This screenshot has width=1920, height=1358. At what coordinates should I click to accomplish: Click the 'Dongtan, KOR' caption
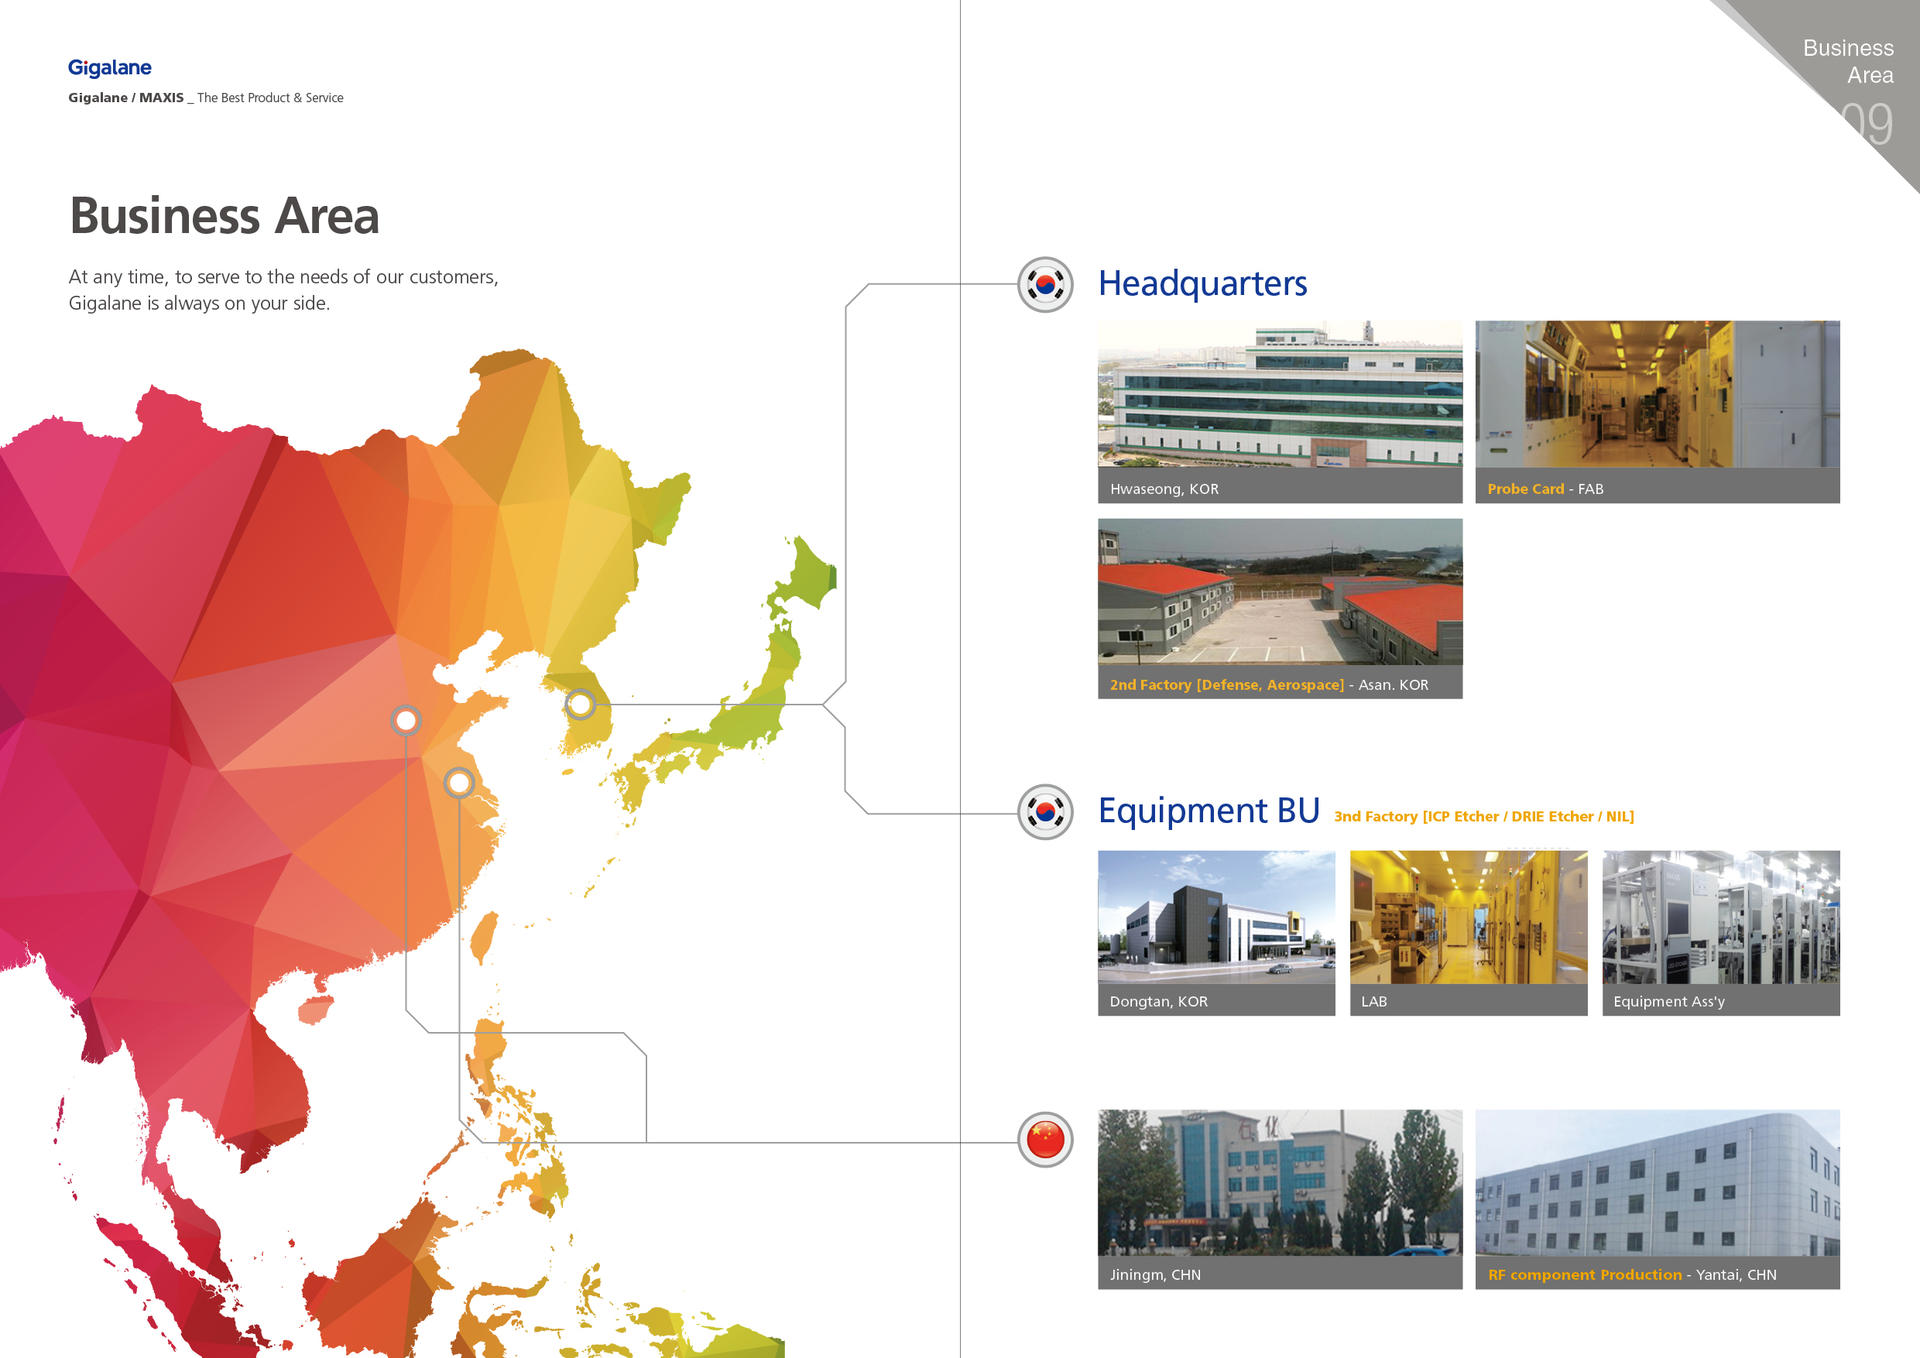1159,1002
